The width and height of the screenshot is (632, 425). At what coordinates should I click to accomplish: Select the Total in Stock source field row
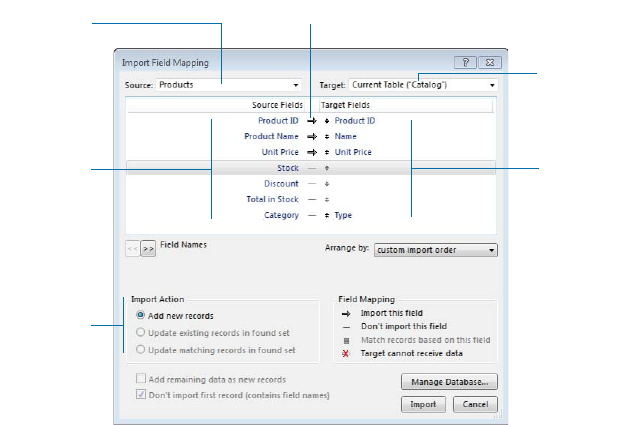[x=260, y=200]
